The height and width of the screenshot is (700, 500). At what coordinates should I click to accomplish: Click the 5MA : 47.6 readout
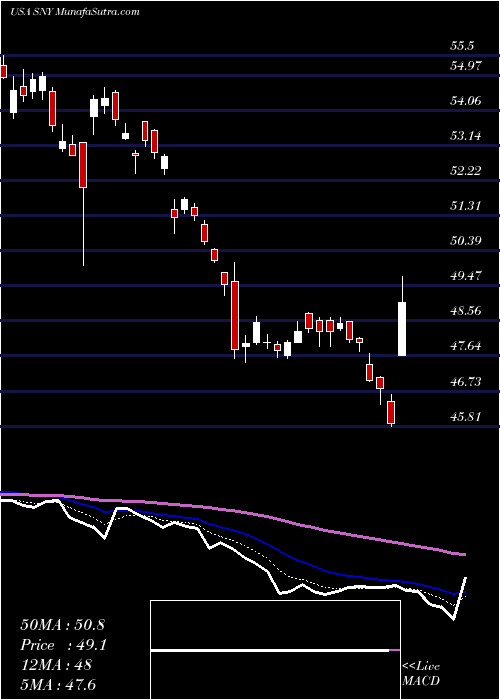coord(58,684)
